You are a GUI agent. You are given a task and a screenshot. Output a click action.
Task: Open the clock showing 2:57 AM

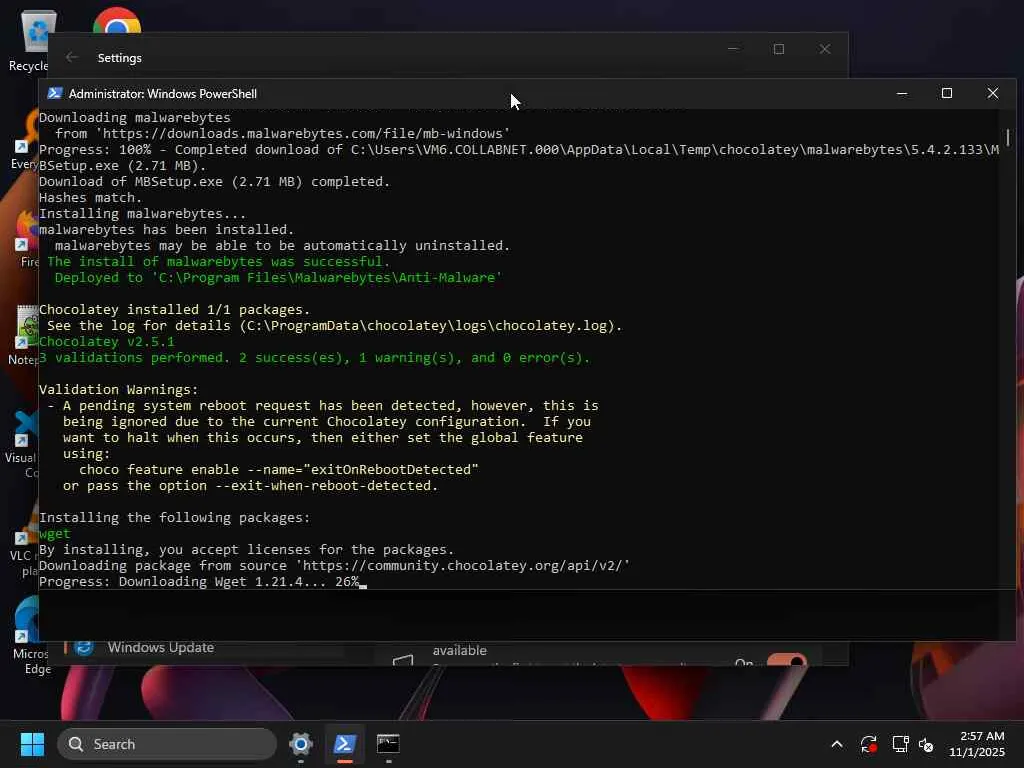point(977,744)
